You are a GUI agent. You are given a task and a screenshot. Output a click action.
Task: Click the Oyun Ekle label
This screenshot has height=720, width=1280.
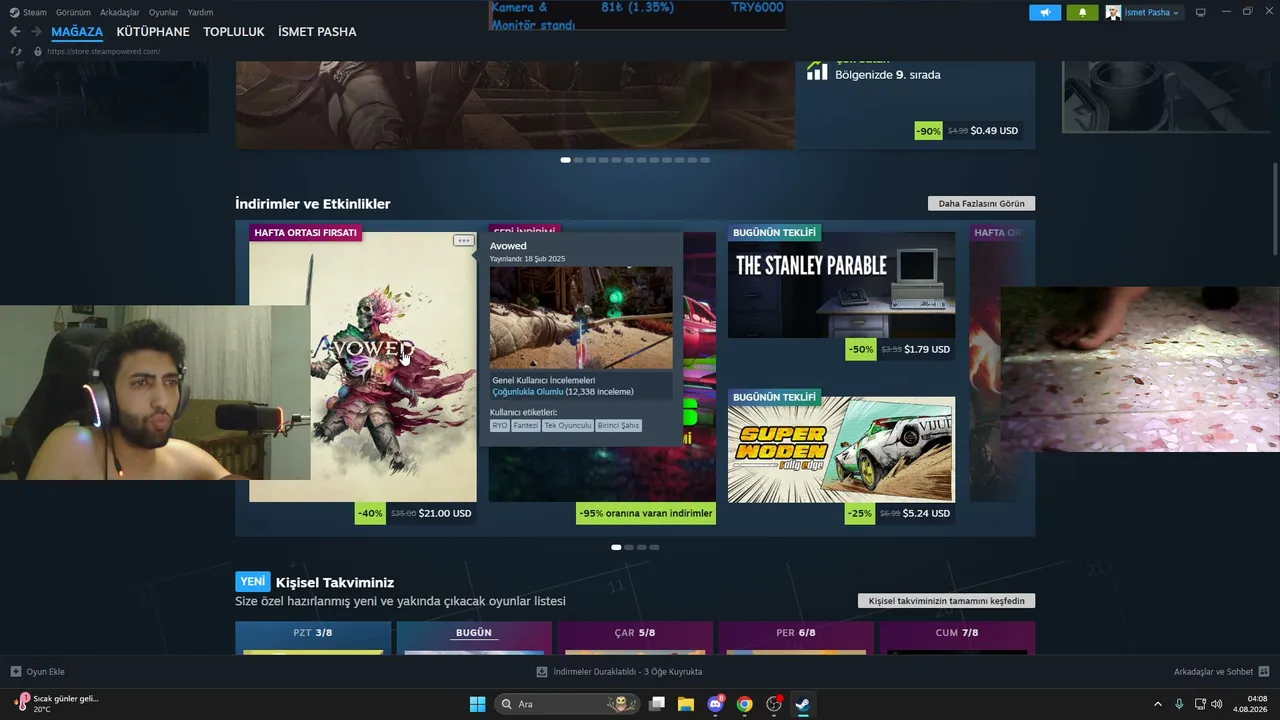coord(45,672)
